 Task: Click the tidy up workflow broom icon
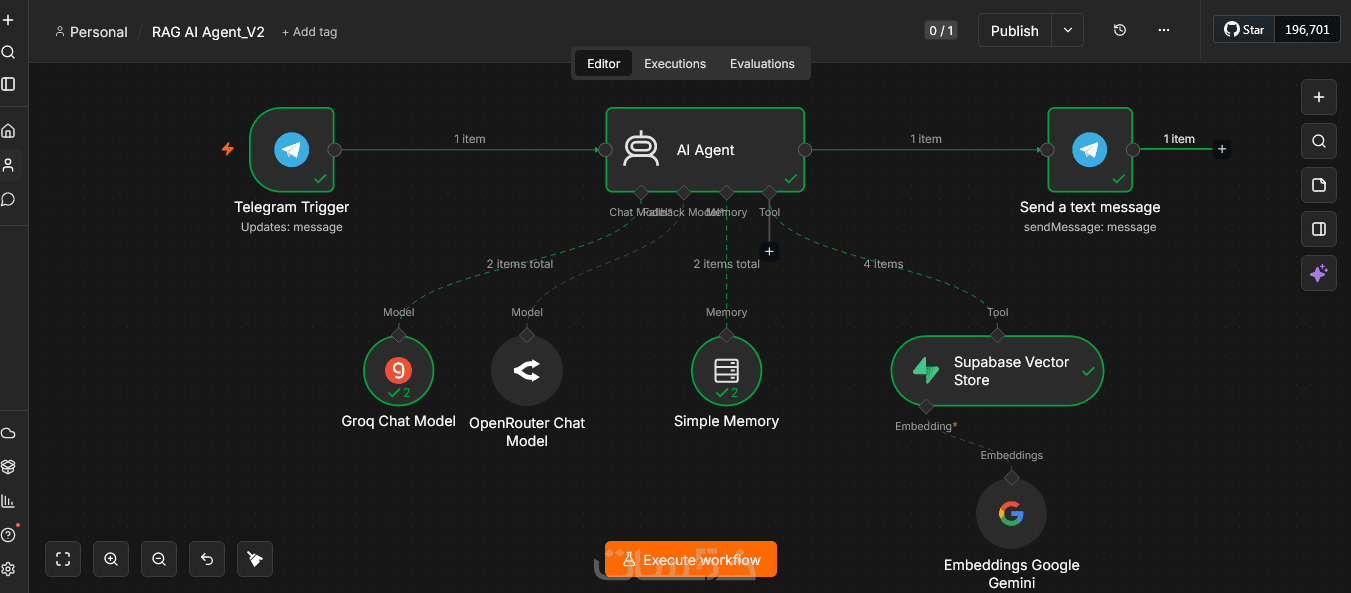click(x=255, y=559)
